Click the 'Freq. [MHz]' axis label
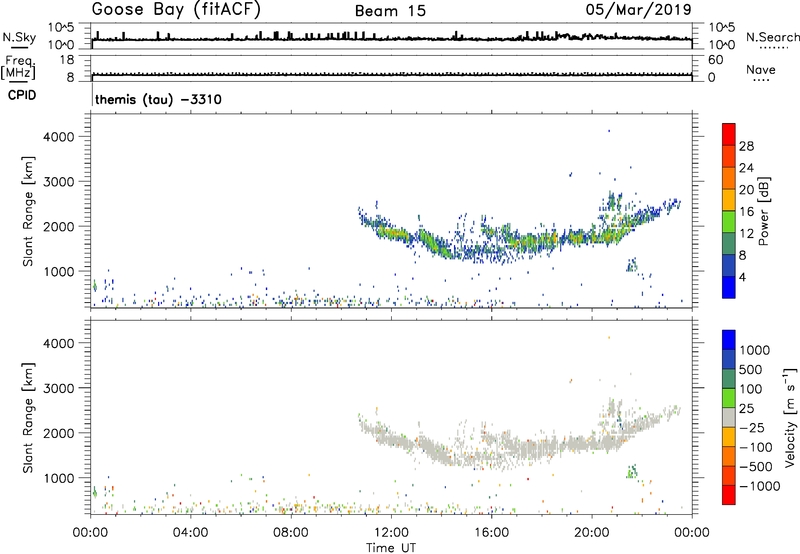Viewport: 800px width, 554px height. [x=19, y=67]
